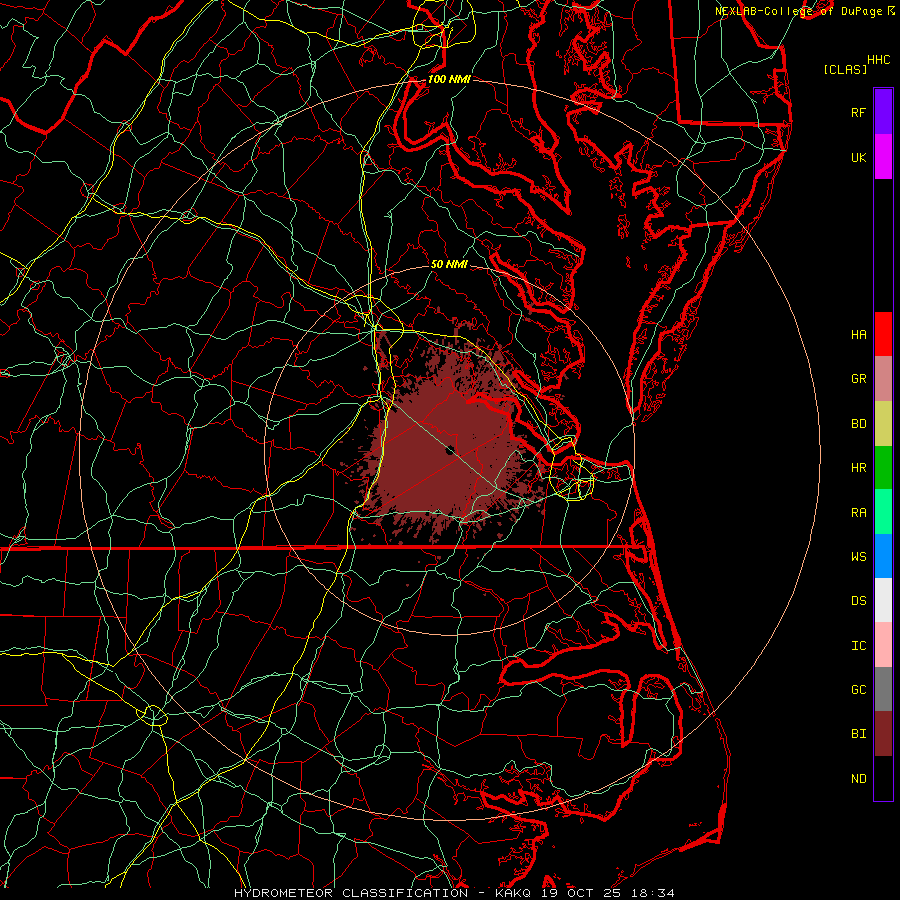Click the GR pink legend swatch

click(883, 379)
